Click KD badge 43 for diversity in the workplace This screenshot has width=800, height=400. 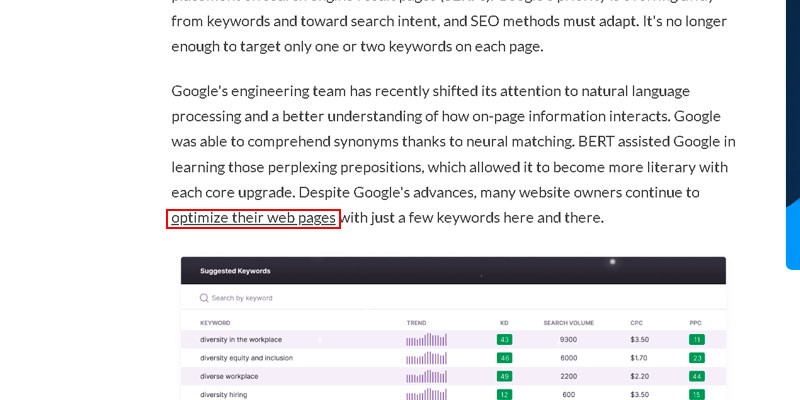click(x=504, y=340)
